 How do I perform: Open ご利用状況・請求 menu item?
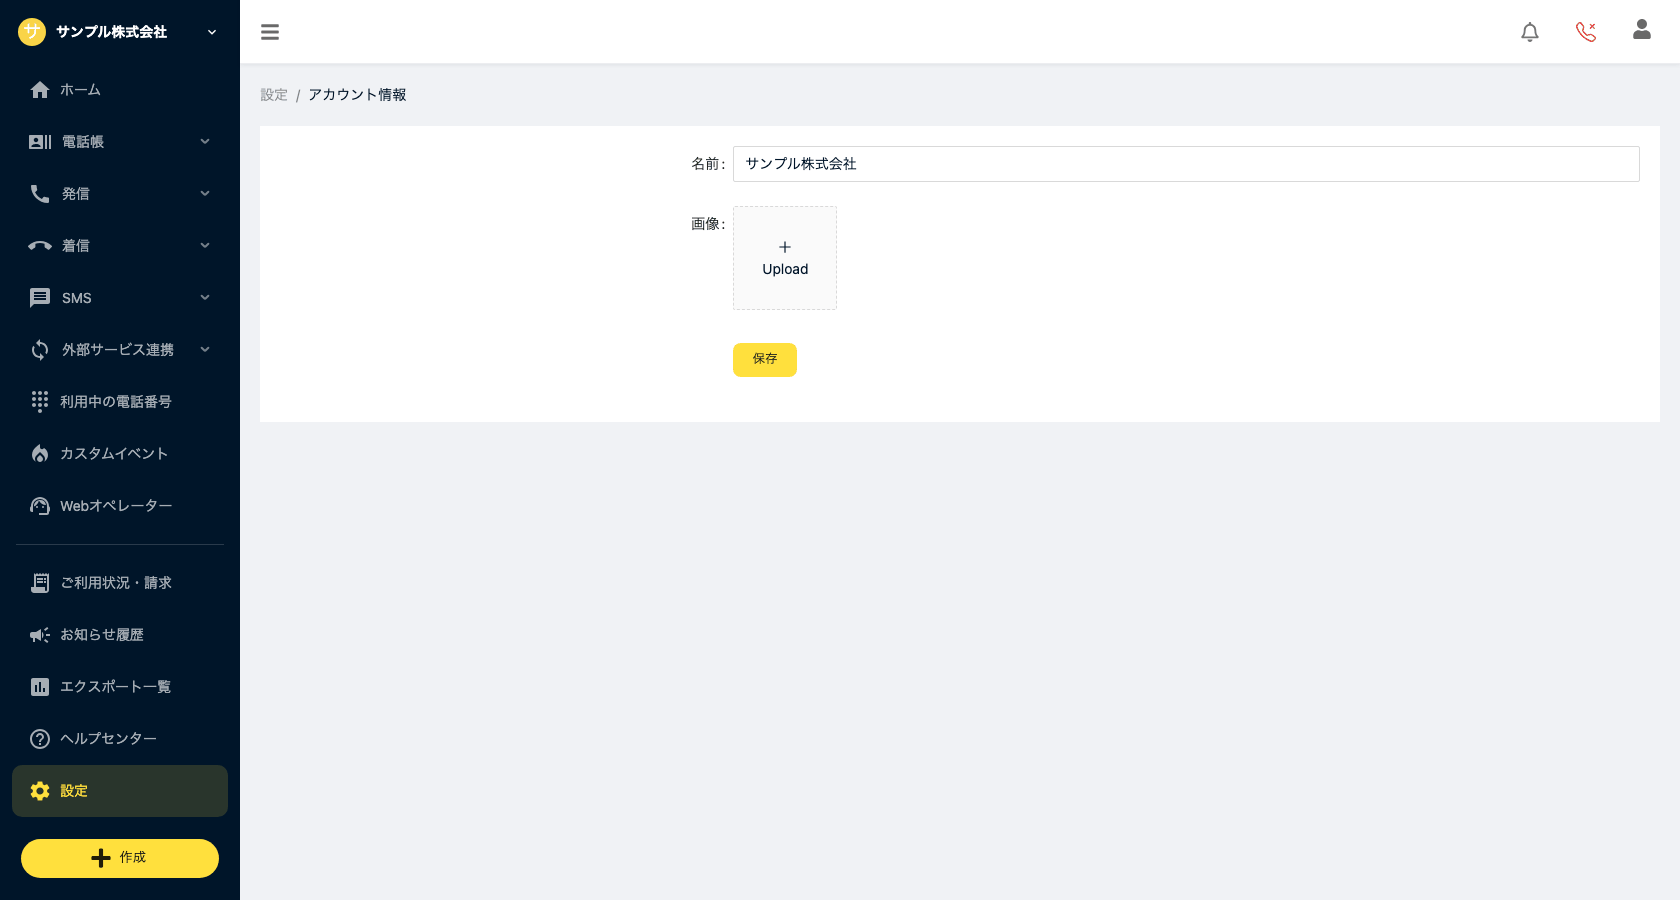click(x=120, y=583)
